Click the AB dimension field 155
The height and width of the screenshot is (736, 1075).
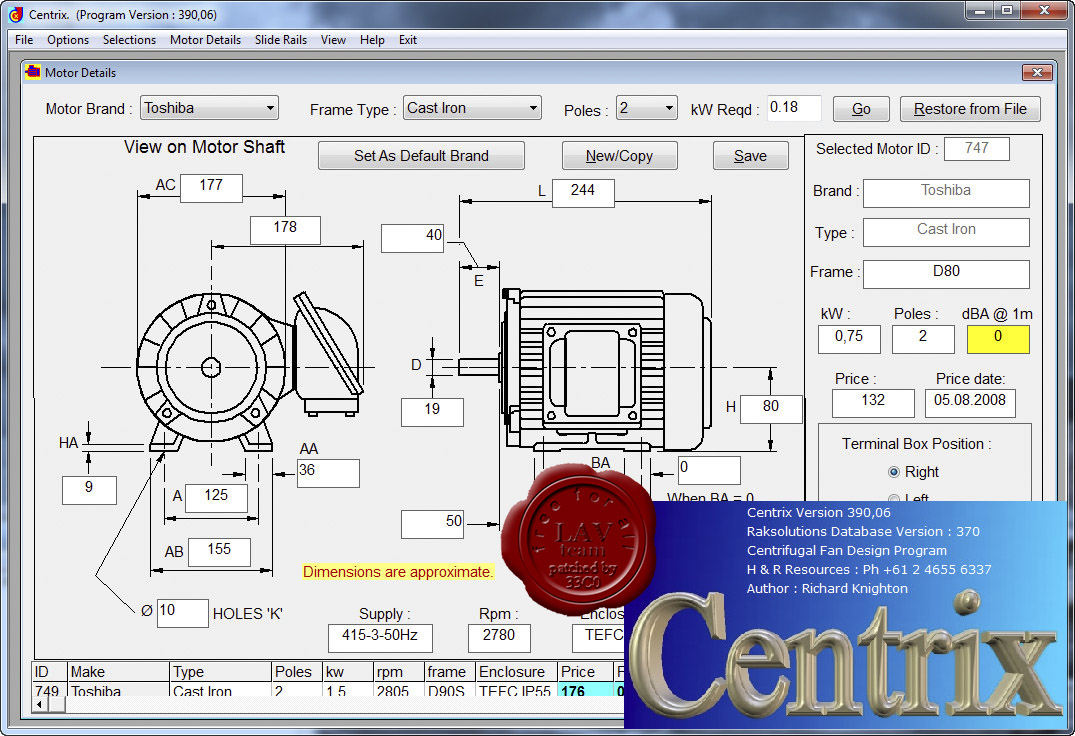(219, 552)
